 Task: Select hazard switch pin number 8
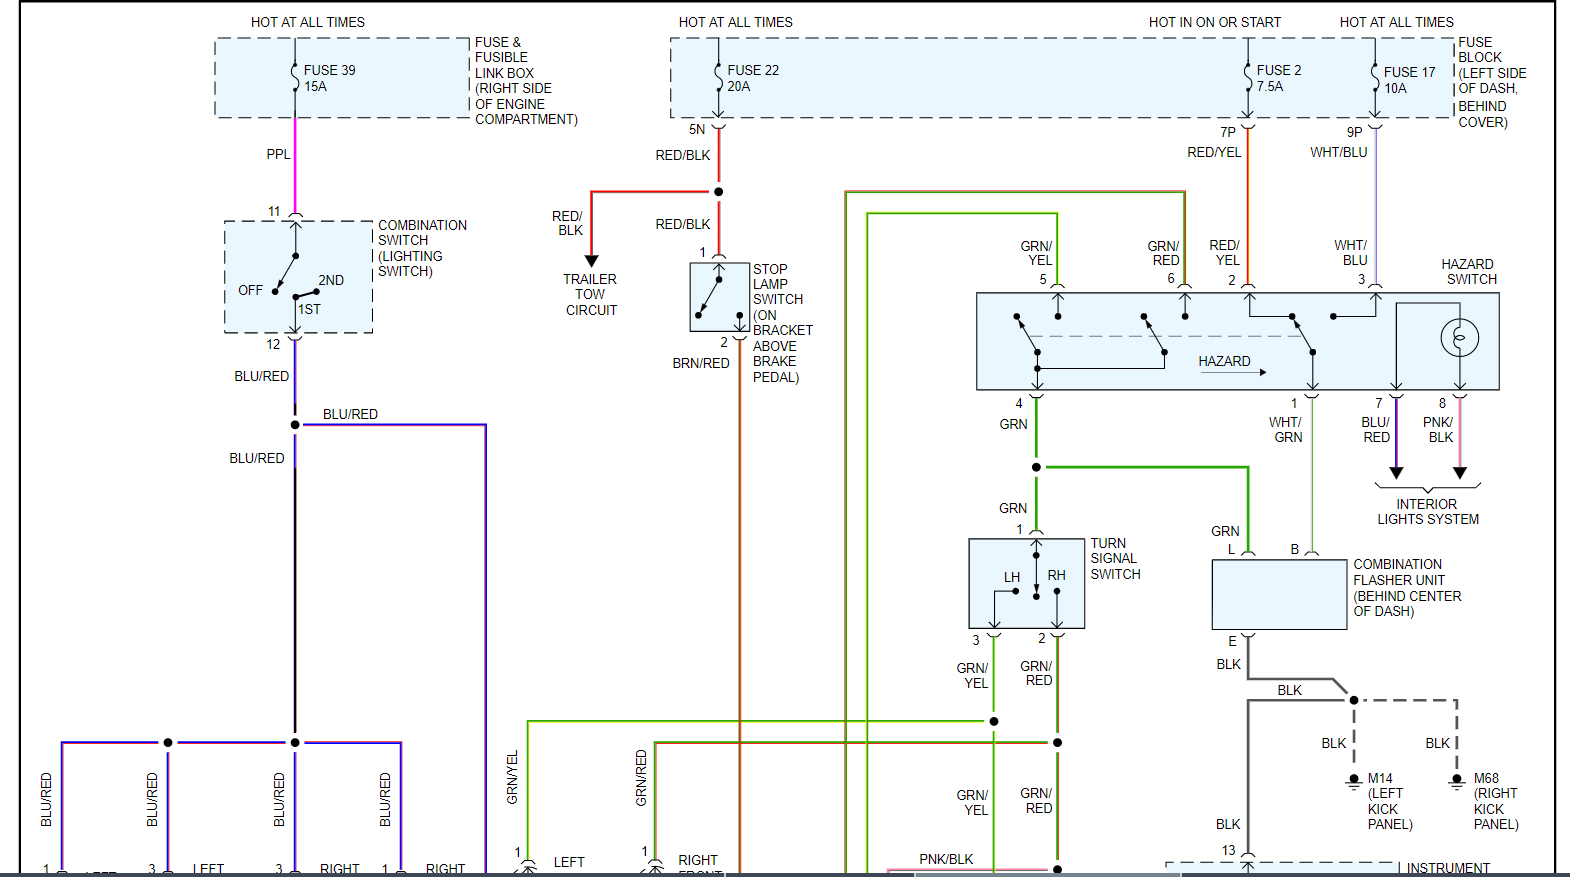[x=1442, y=403]
